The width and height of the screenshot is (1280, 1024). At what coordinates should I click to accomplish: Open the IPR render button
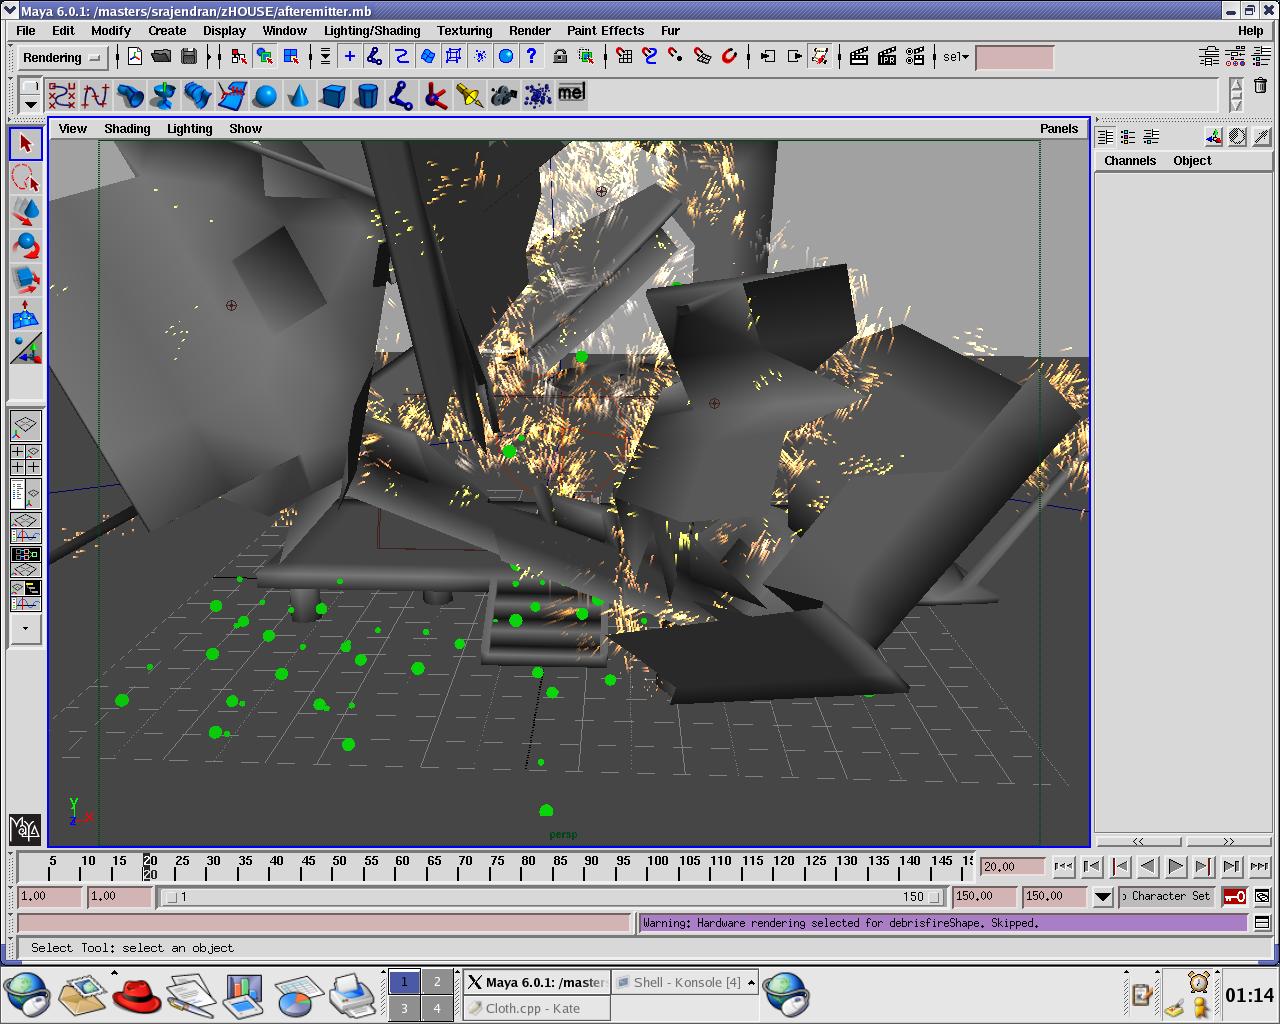[887, 57]
